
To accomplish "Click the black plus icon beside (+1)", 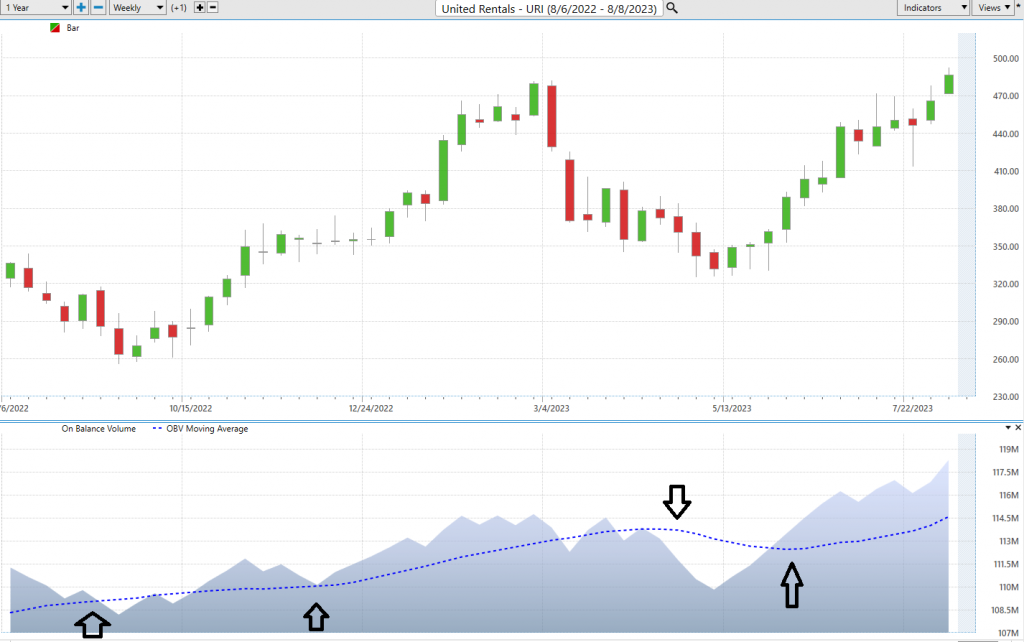I will 200,8.
